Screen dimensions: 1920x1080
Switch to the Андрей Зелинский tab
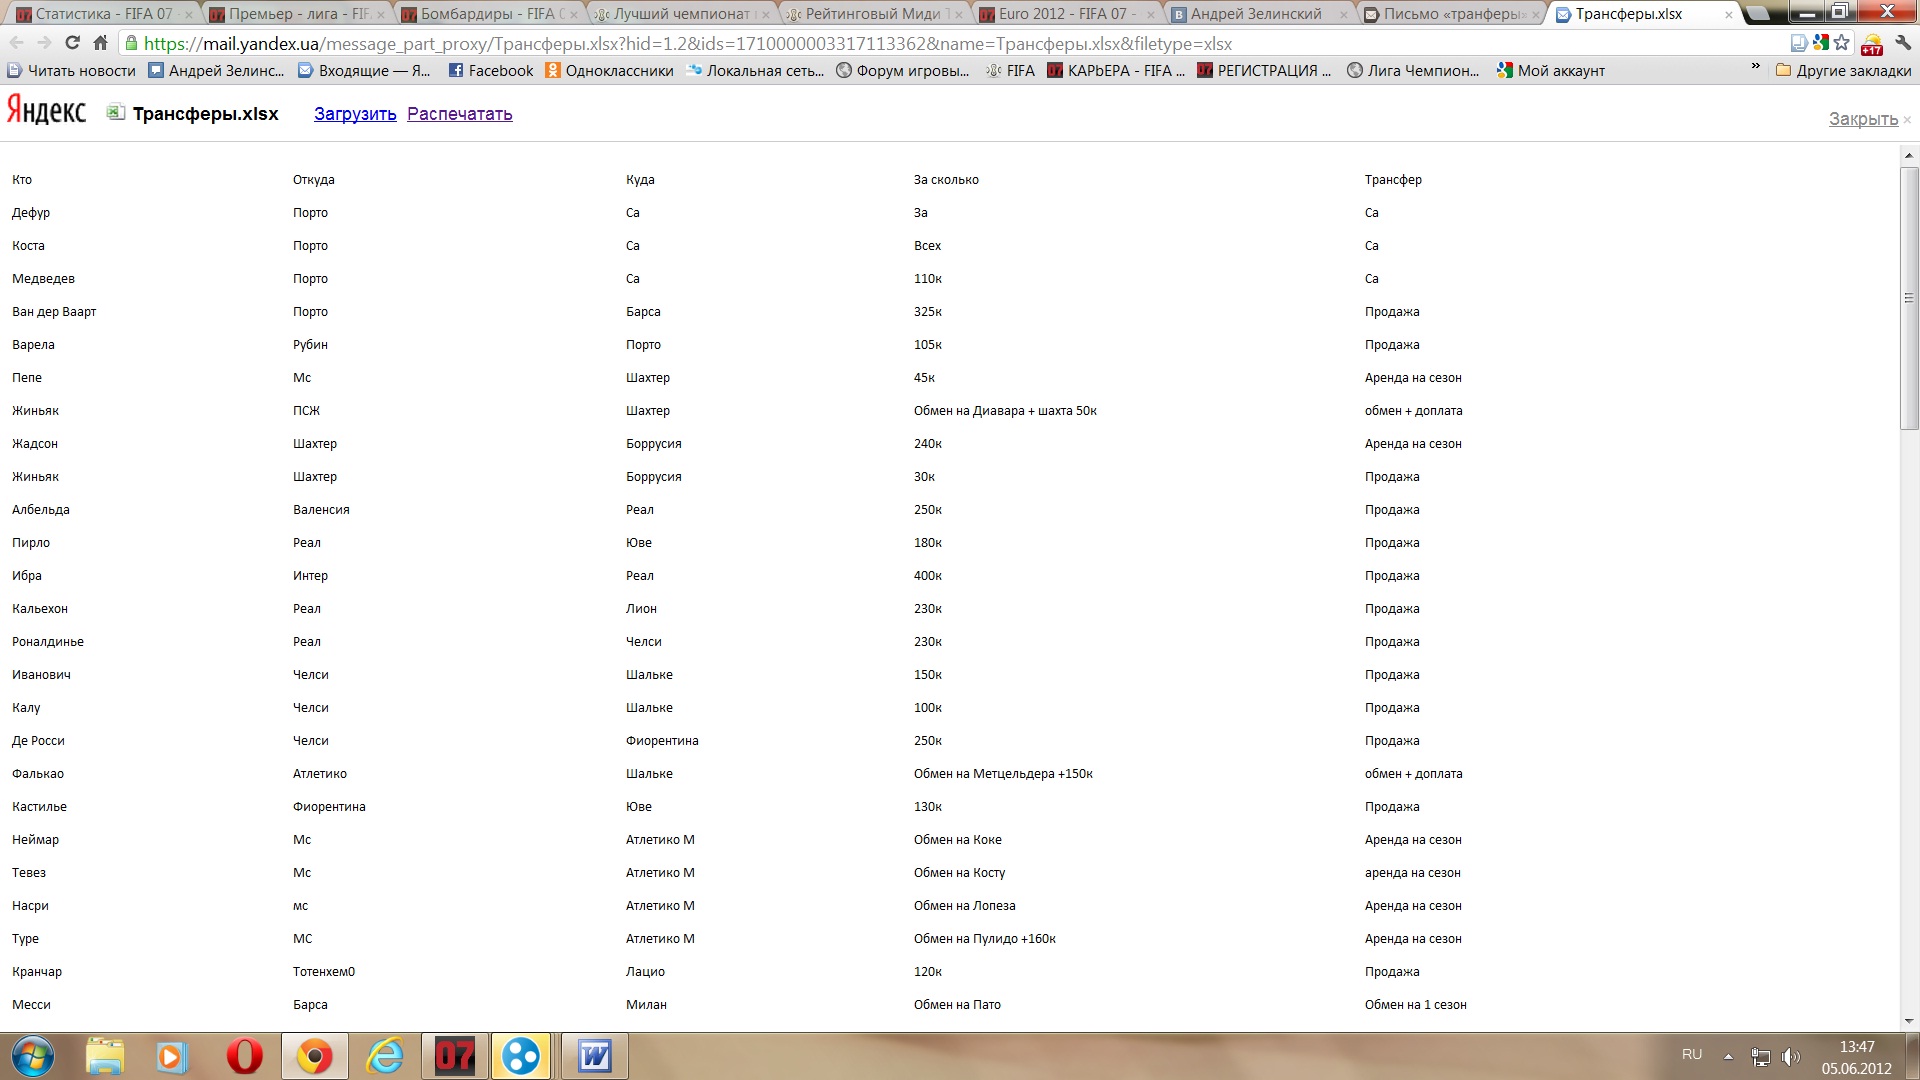pos(1258,14)
